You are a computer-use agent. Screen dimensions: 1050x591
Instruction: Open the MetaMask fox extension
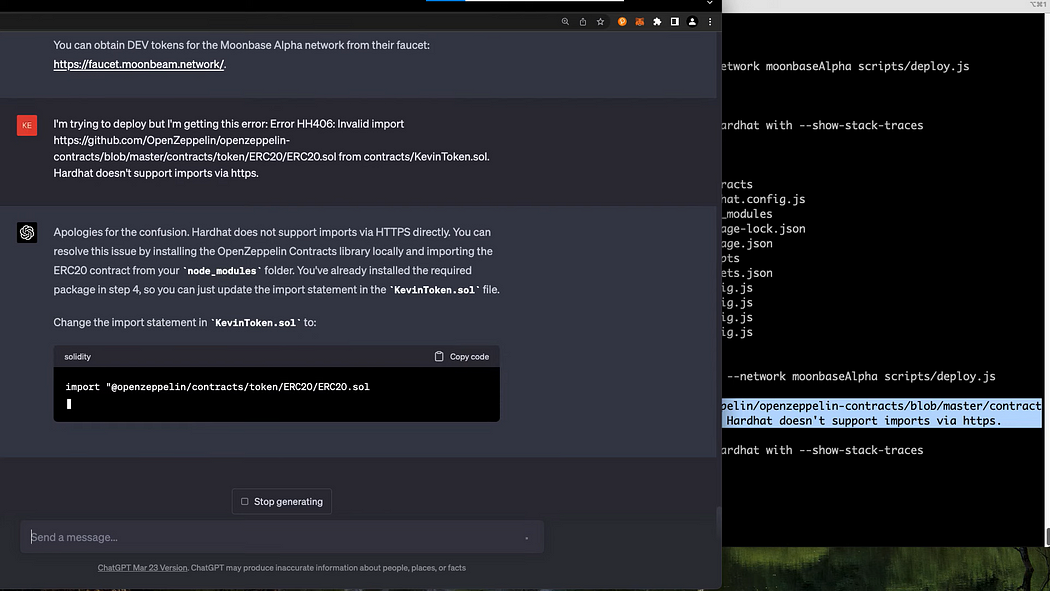point(640,21)
